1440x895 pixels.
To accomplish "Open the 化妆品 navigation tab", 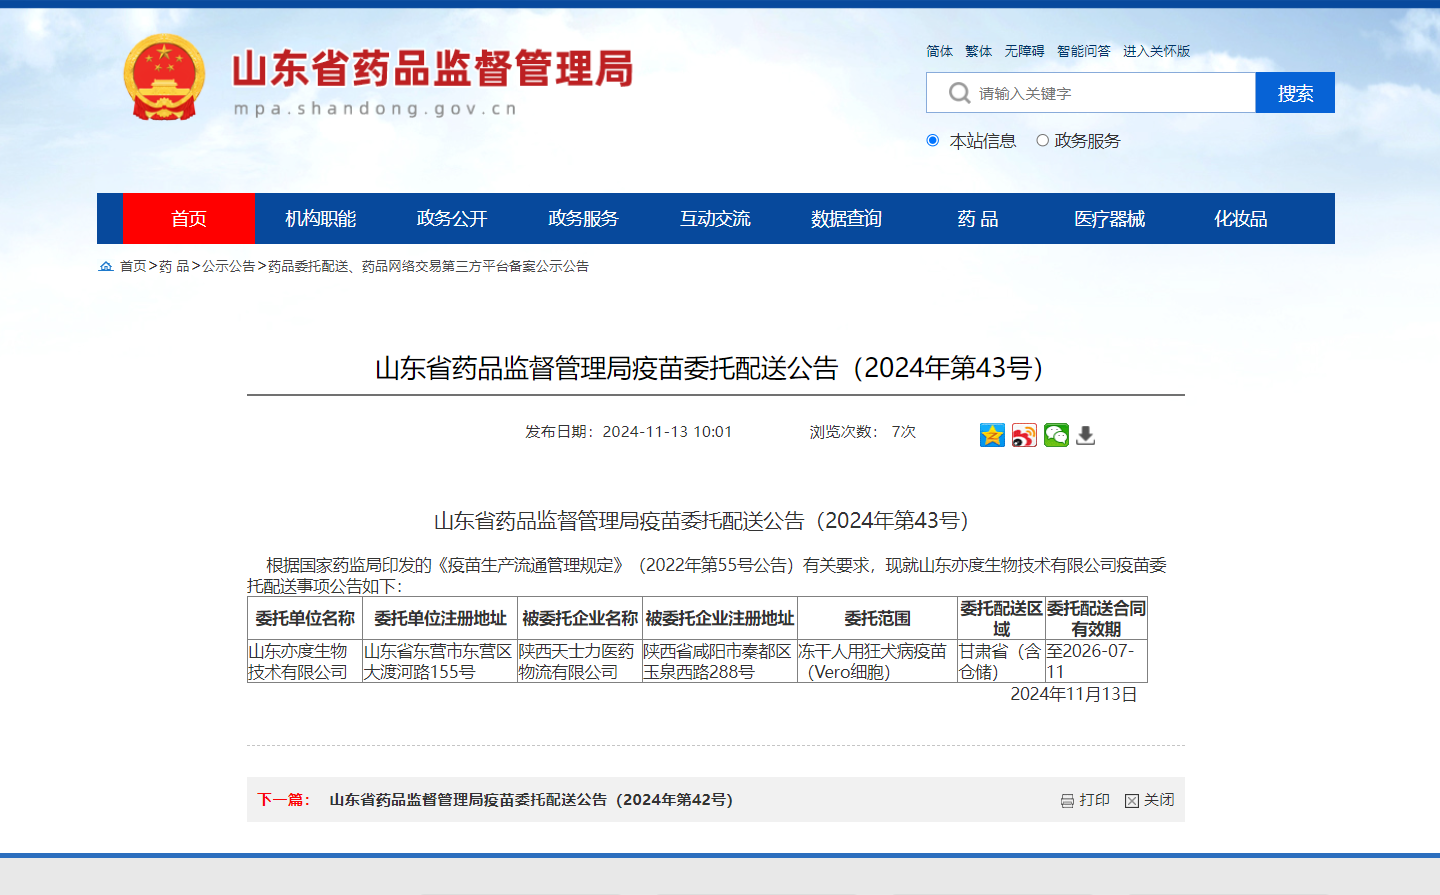I will click(1240, 219).
